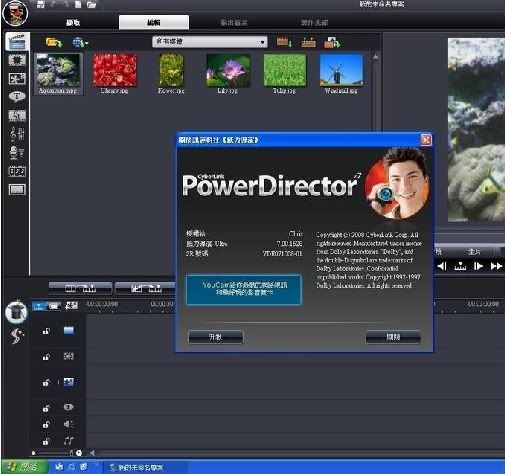Fit movie in timeline view icon
The width and height of the screenshot is (505, 474).
pyautogui.click(x=71, y=305)
